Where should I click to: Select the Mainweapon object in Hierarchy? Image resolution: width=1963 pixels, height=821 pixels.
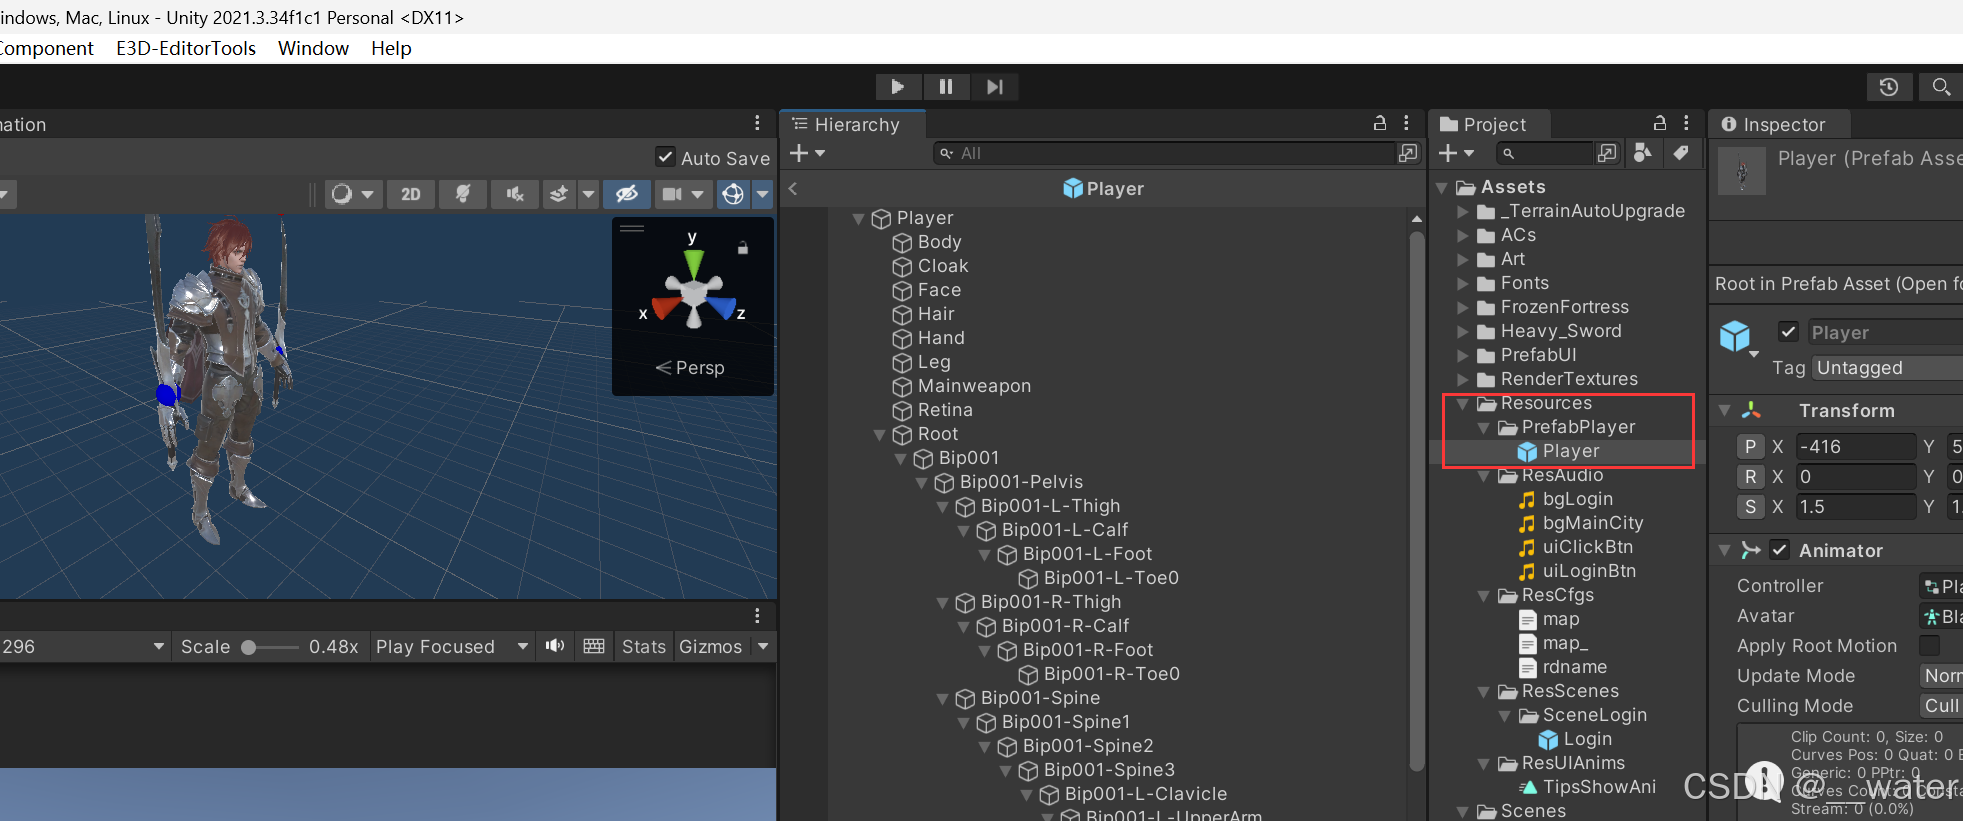point(974,386)
